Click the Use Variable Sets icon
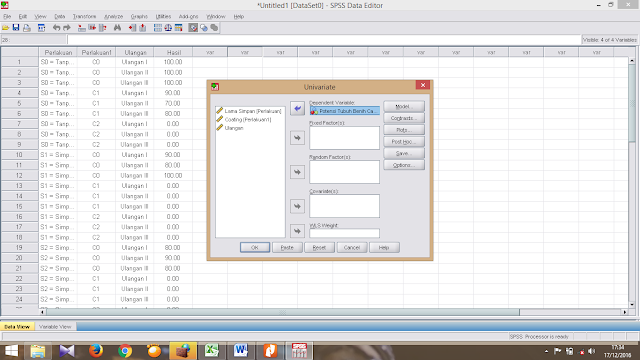 tap(204, 28)
